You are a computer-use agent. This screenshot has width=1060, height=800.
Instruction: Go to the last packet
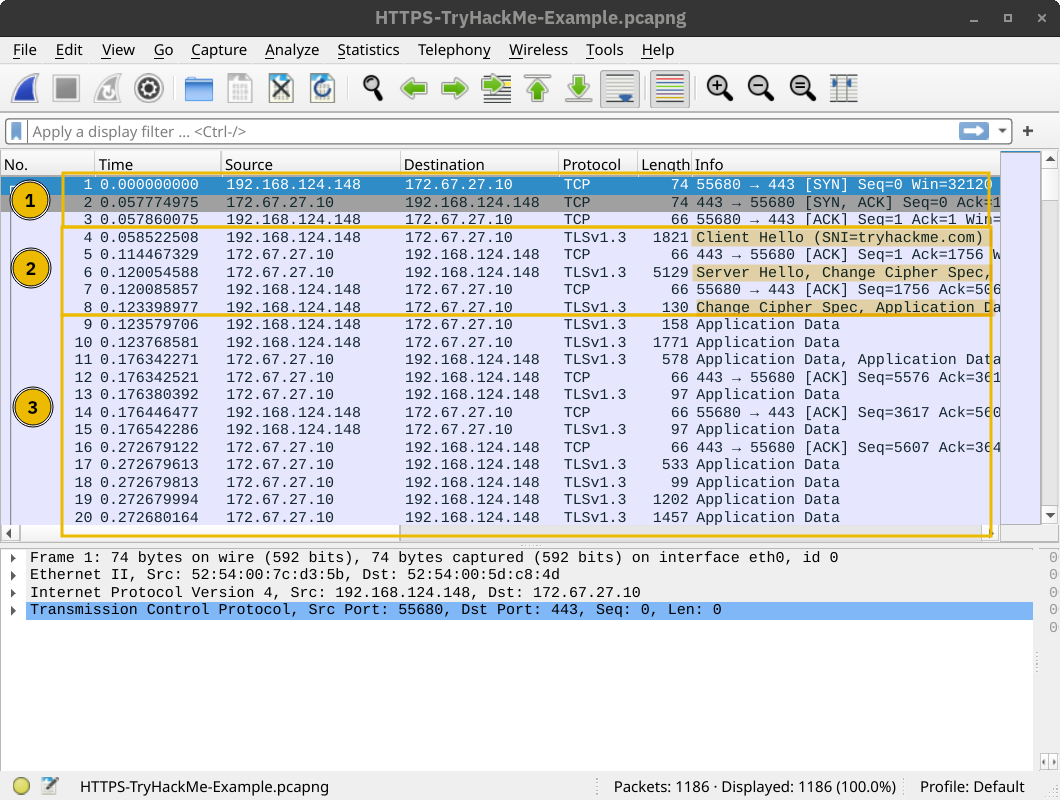point(578,88)
